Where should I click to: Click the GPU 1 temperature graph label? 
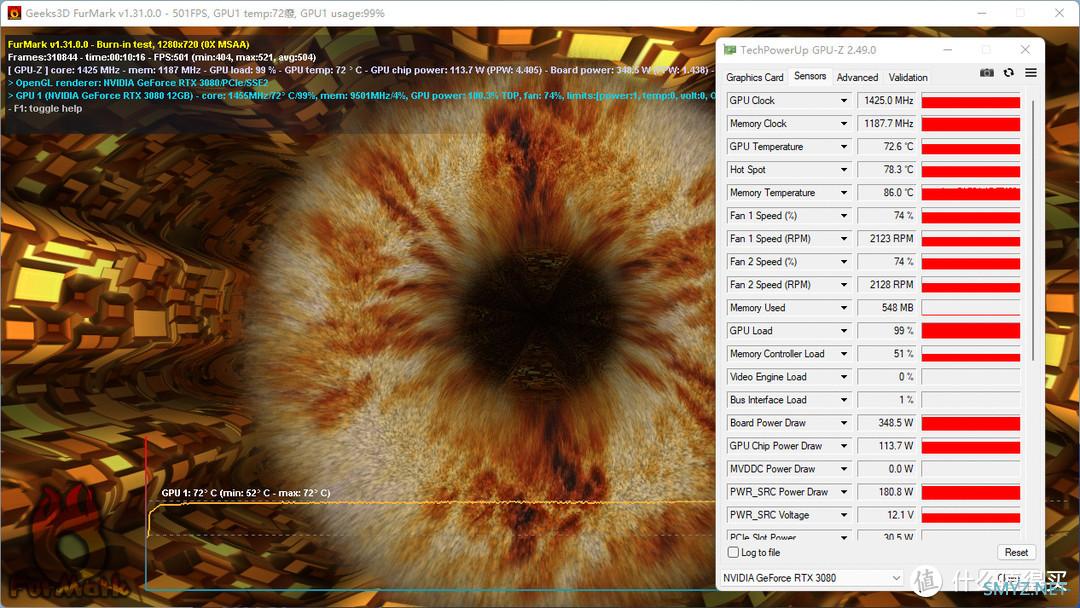tap(246, 493)
